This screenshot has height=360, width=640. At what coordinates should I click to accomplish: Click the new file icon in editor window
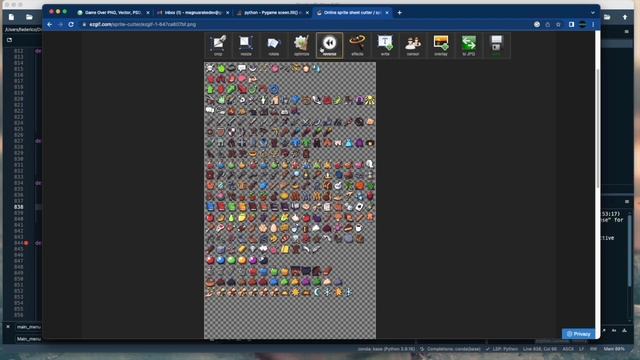11,17
